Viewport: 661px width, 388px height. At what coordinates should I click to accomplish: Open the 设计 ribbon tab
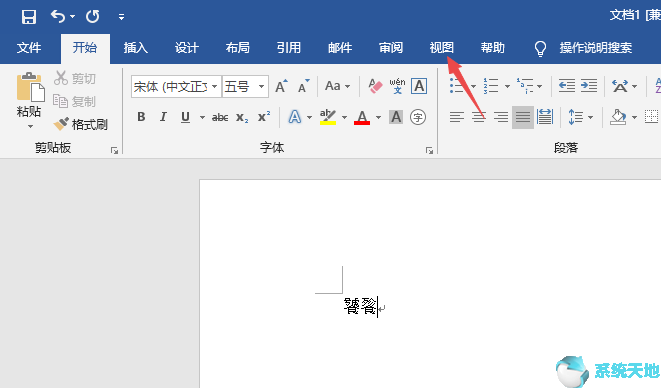click(187, 48)
